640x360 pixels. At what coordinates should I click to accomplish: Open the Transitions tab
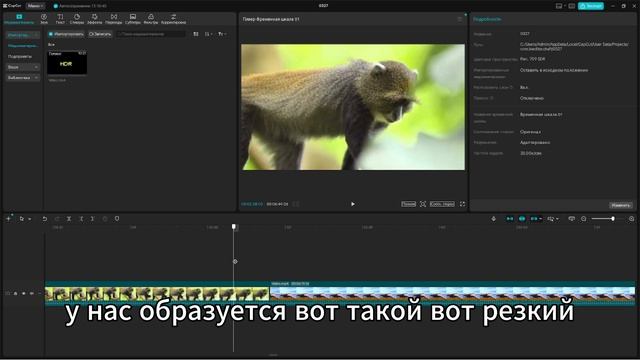(113, 19)
